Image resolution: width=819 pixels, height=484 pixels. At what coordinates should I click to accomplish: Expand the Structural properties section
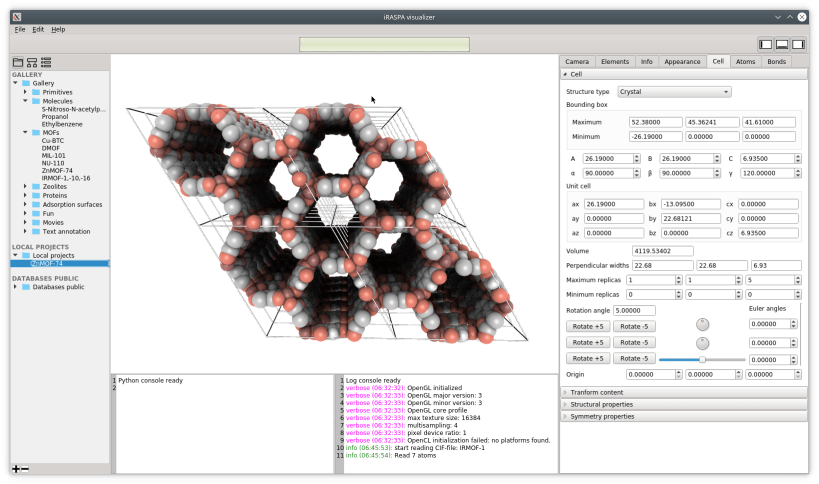tap(684, 404)
